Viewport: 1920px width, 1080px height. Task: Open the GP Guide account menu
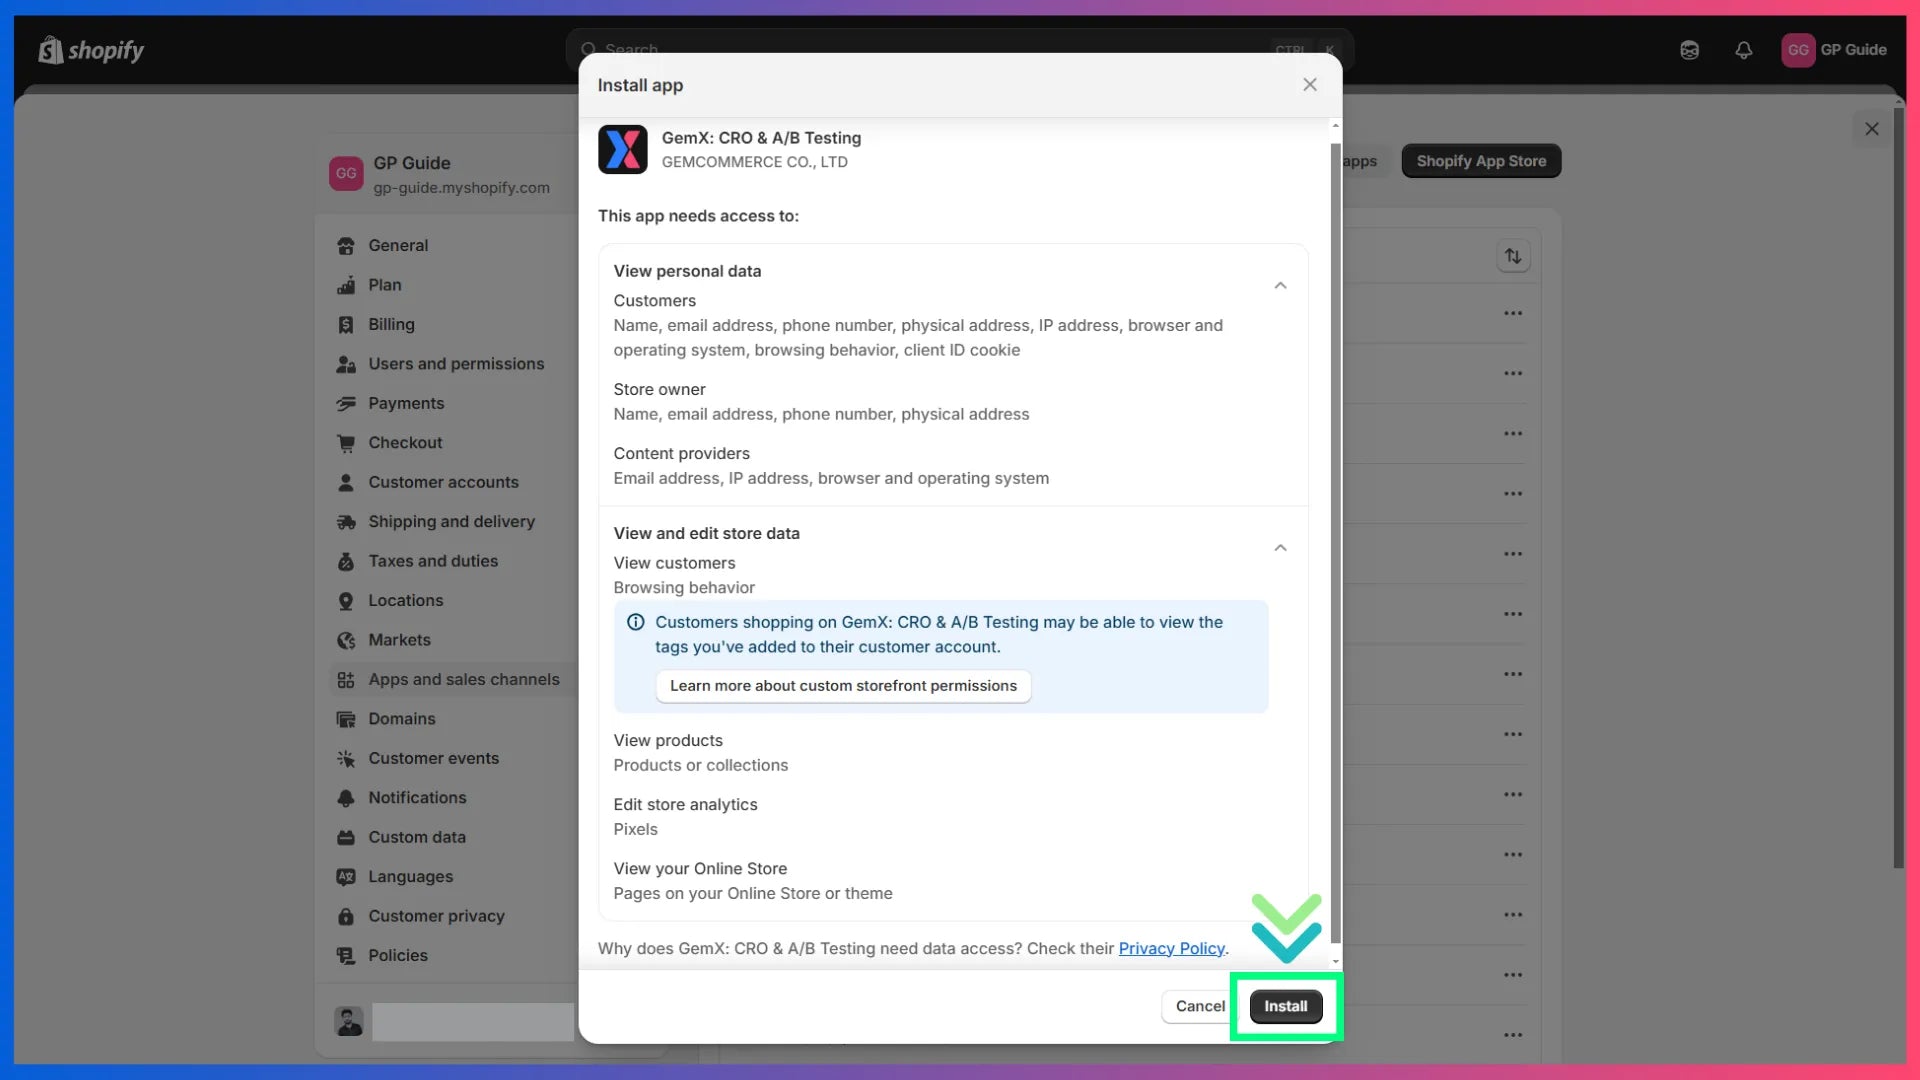pos(1834,50)
